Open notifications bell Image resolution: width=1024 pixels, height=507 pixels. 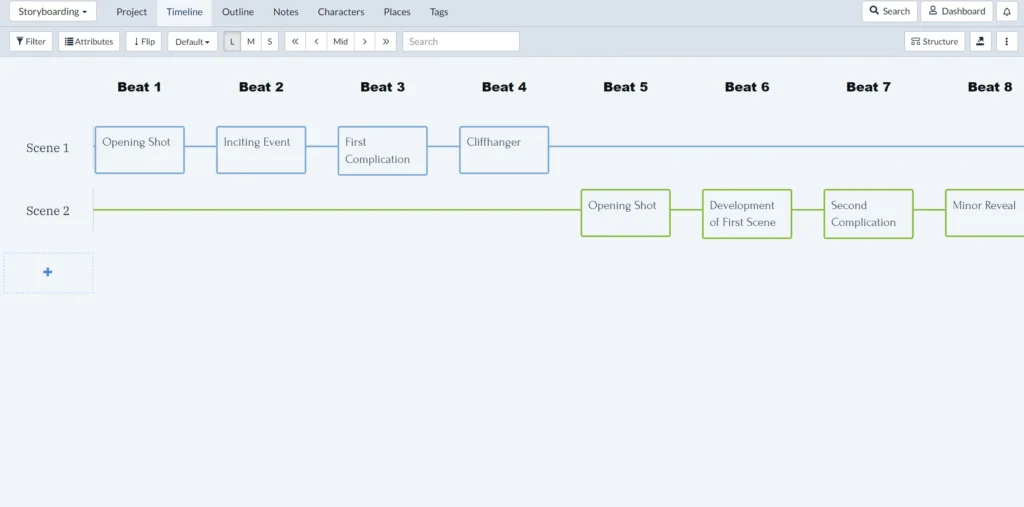[1006, 11]
